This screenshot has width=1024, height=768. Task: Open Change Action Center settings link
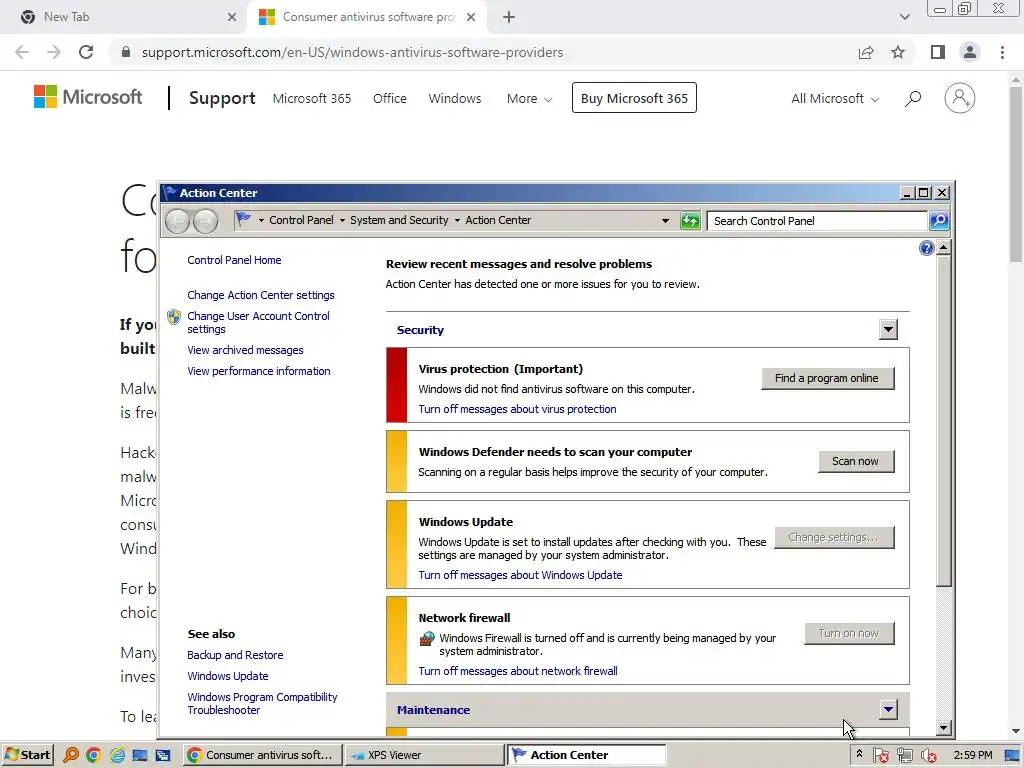click(261, 295)
